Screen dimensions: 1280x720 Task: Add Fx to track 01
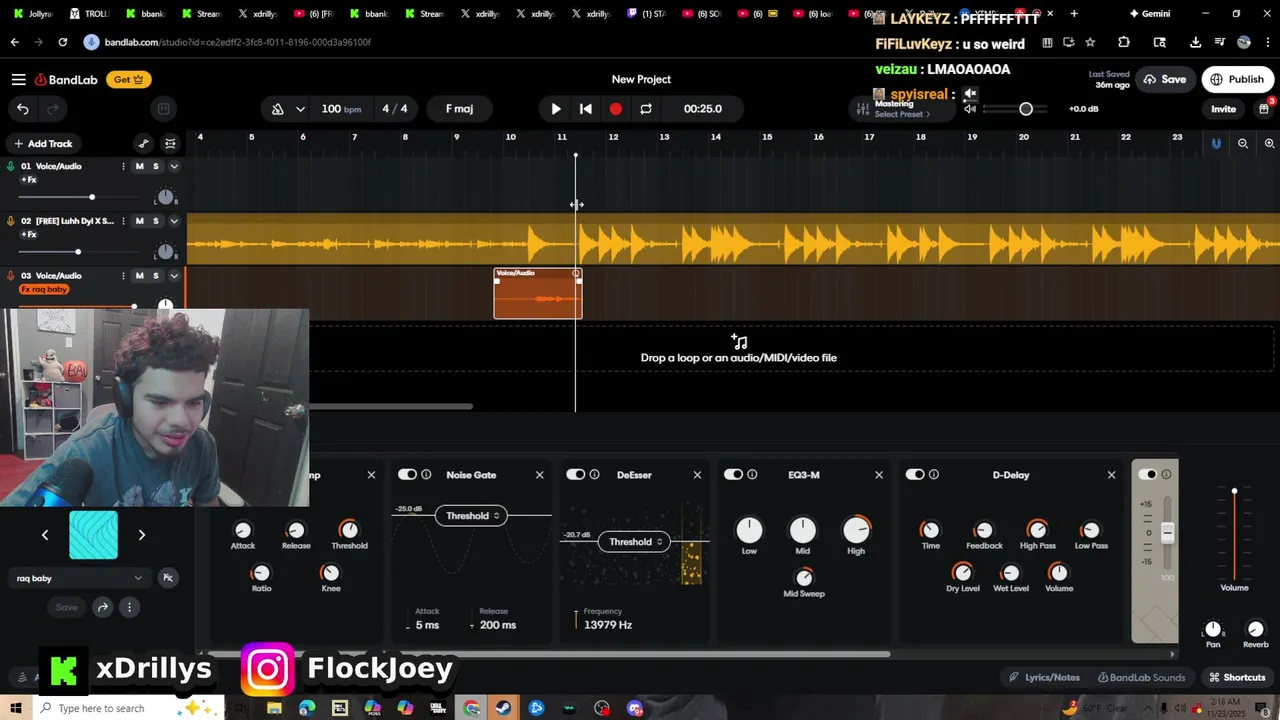[29, 180]
